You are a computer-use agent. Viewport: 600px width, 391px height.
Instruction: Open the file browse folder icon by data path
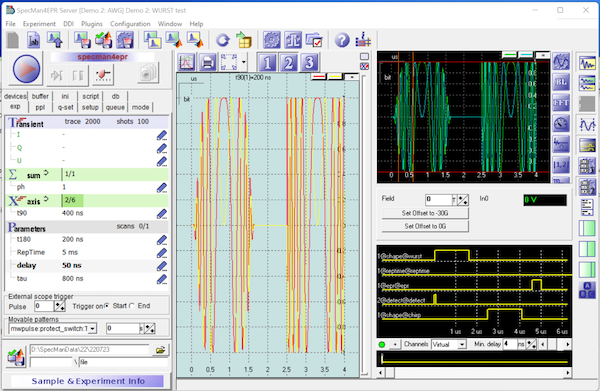161,350
